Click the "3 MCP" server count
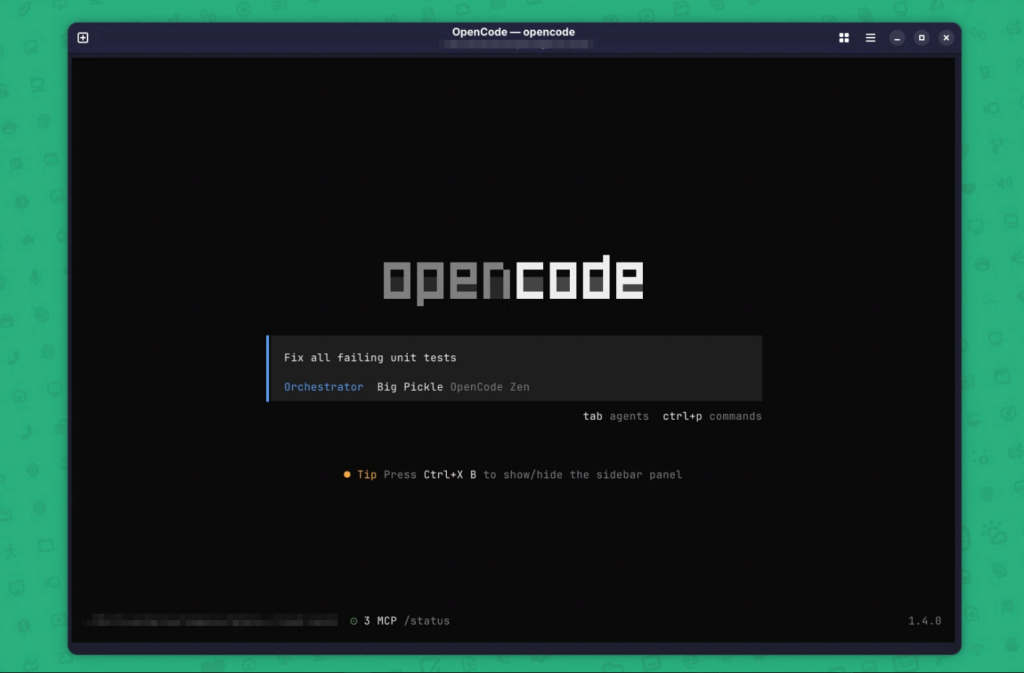The height and width of the screenshot is (673, 1024). pyautogui.click(x=380, y=621)
